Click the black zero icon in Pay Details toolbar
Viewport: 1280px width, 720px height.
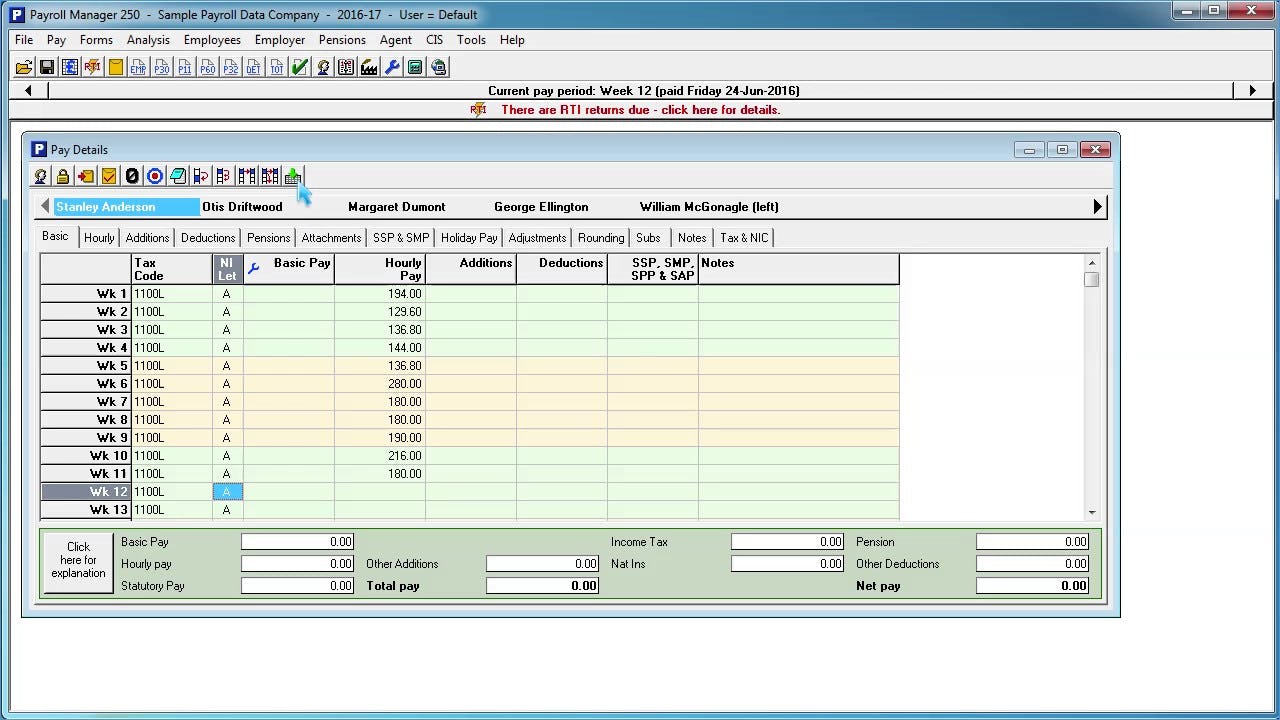(x=132, y=176)
